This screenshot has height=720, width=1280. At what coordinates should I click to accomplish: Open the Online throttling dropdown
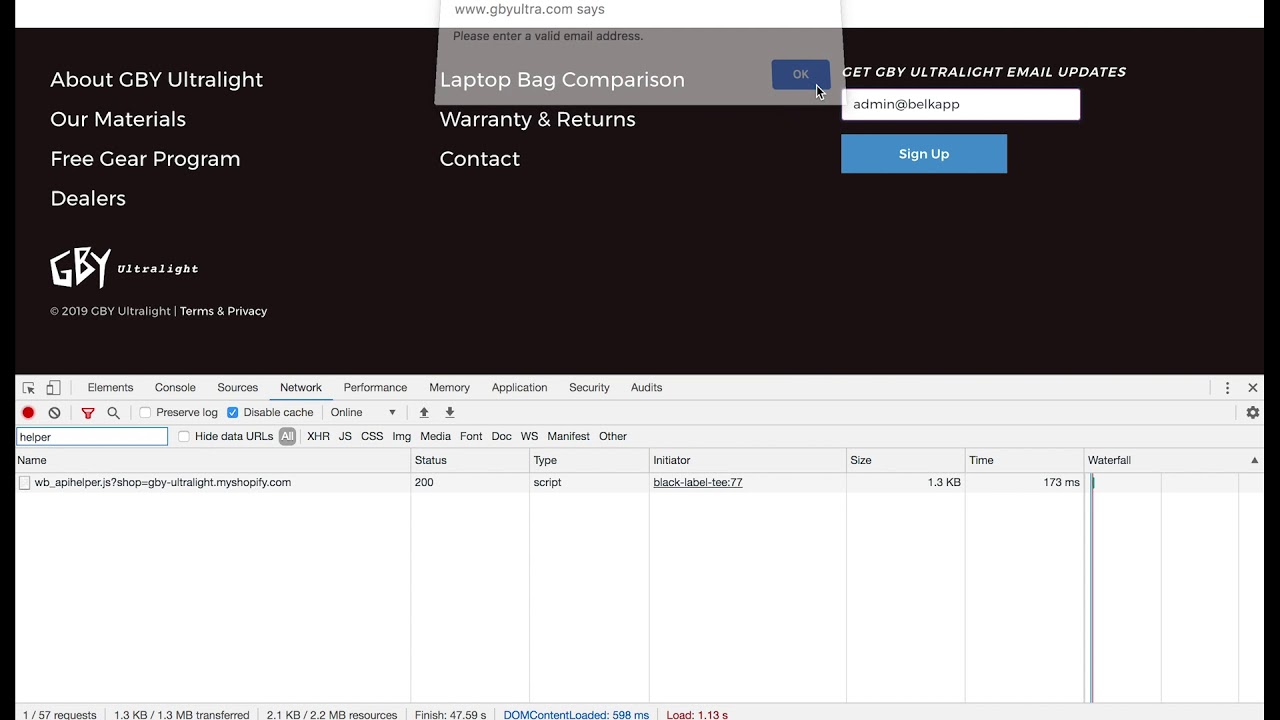tap(364, 412)
